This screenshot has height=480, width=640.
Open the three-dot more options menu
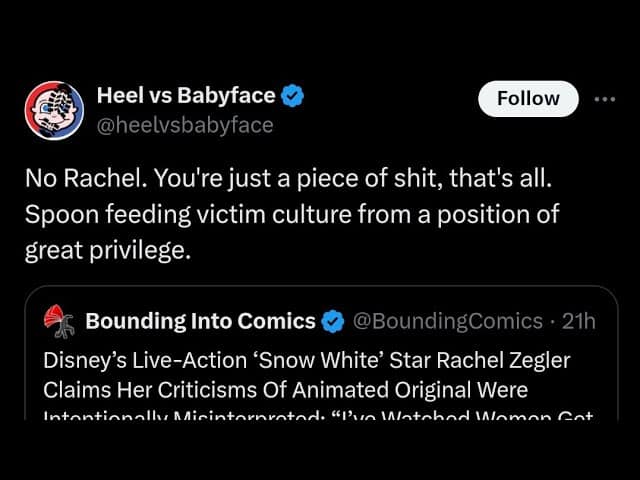click(605, 99)
